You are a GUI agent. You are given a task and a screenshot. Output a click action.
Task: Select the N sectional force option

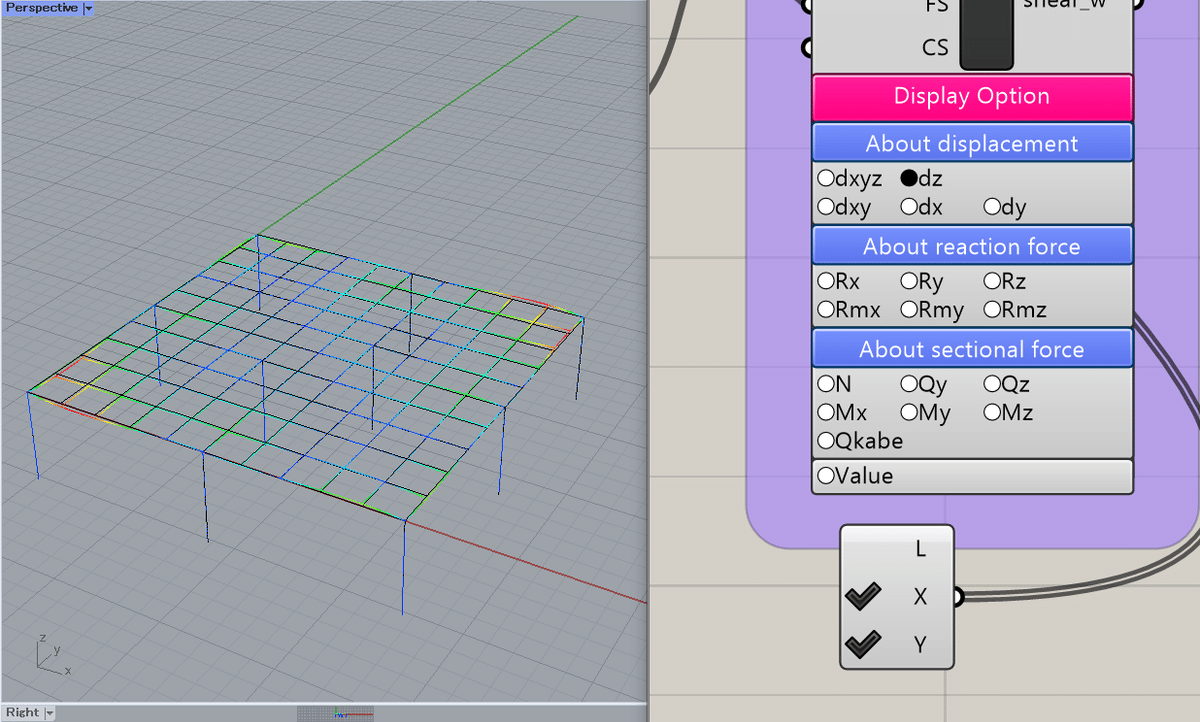826,384
